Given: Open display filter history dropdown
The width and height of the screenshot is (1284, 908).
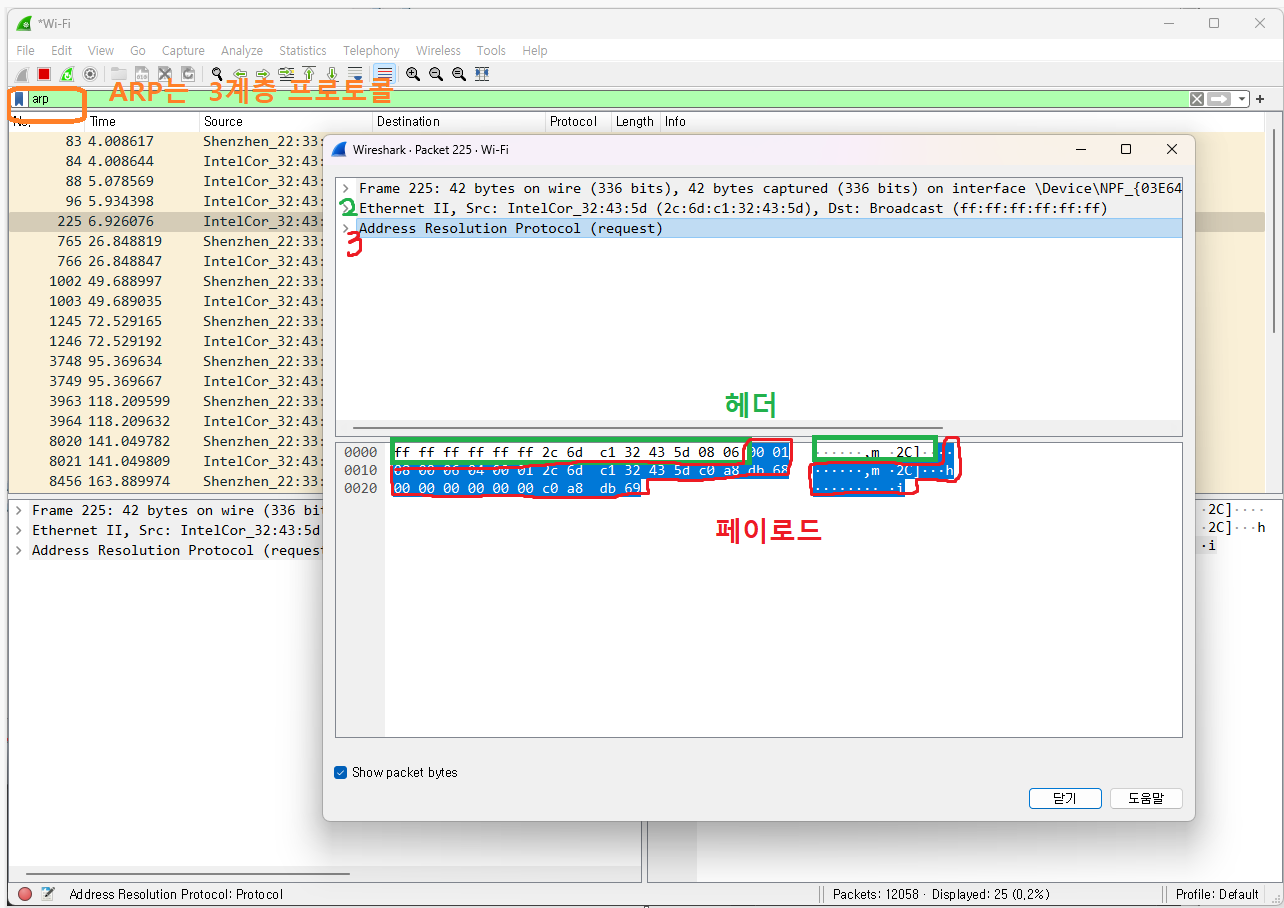Looking at the screenshot, I should tap(1242, 99).
